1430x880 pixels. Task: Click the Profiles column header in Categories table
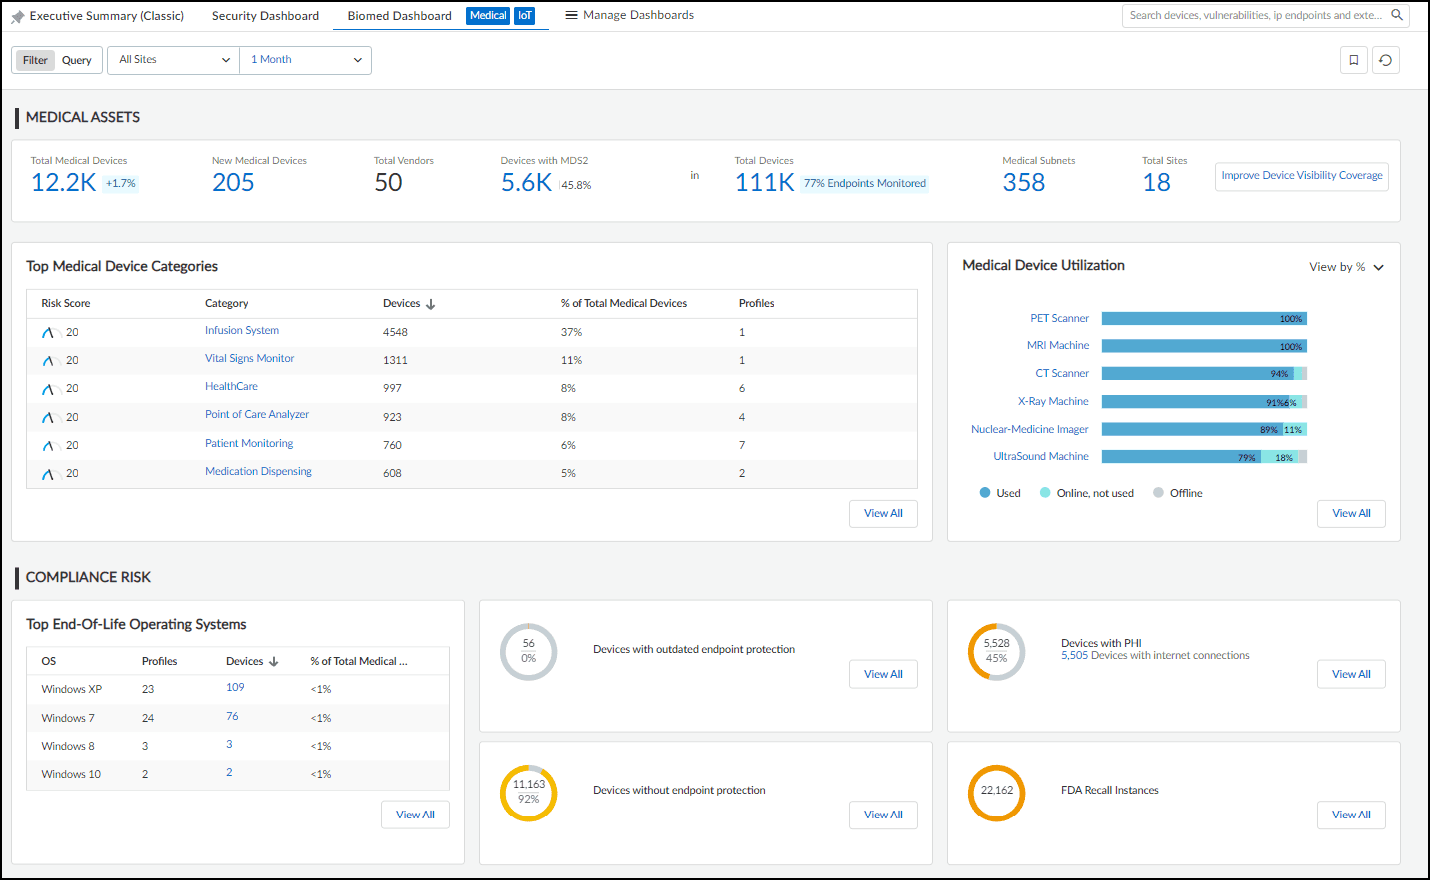[757, 304]
